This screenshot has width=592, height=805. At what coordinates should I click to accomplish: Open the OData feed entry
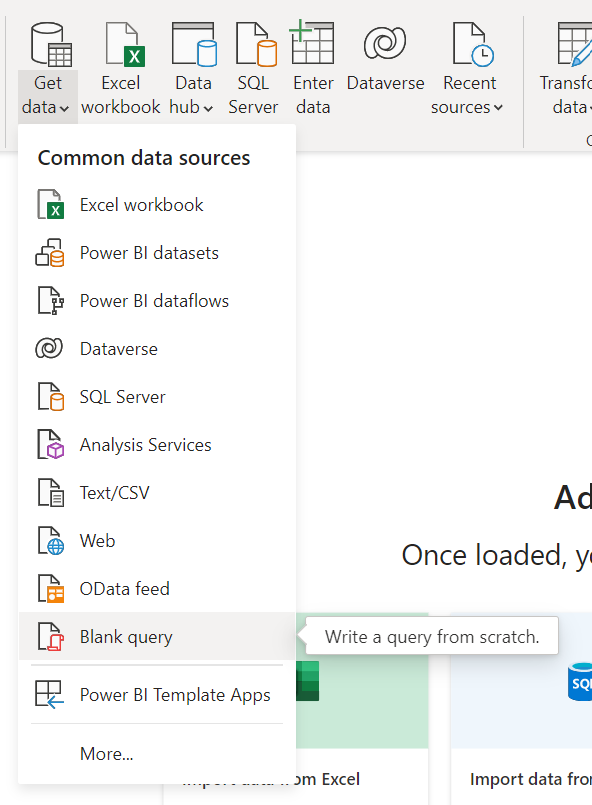pos(157,588)
